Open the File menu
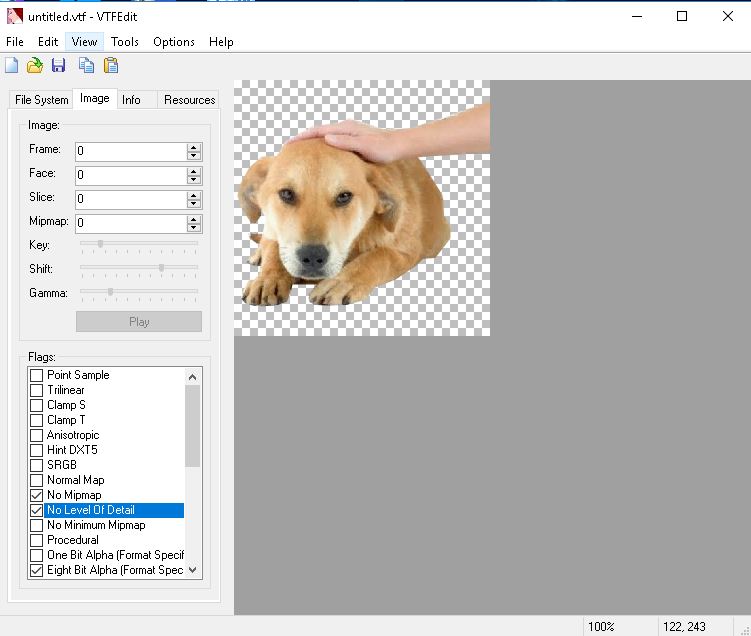 [14, 42]
